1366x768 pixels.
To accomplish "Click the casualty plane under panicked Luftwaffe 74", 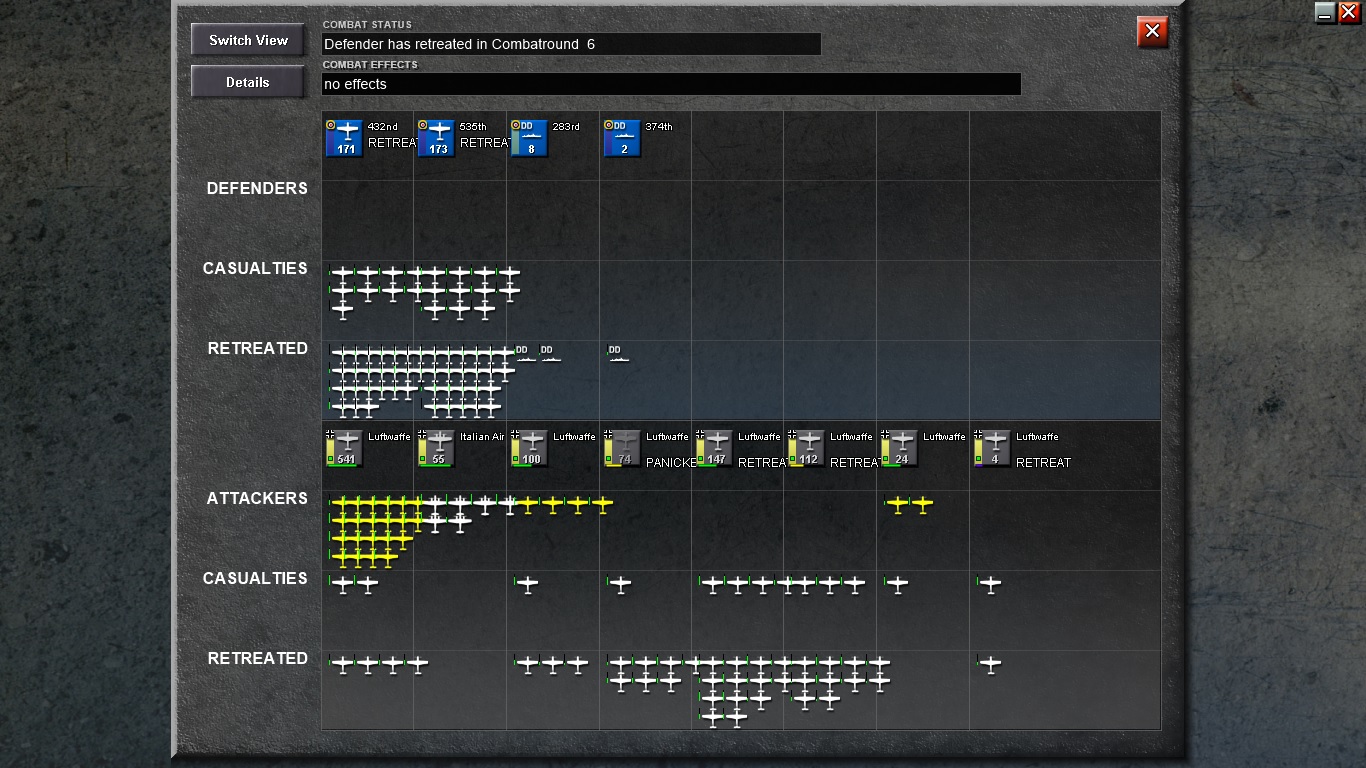I will [x=619, y=584].
